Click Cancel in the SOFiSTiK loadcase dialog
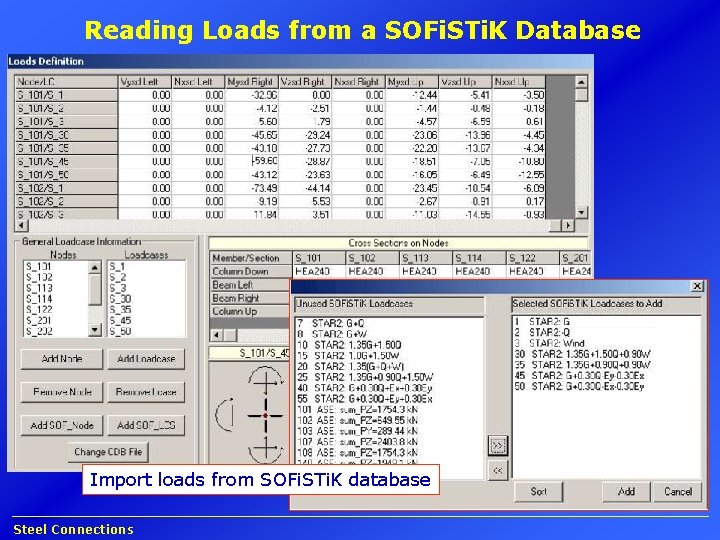 tap(678, 492)
